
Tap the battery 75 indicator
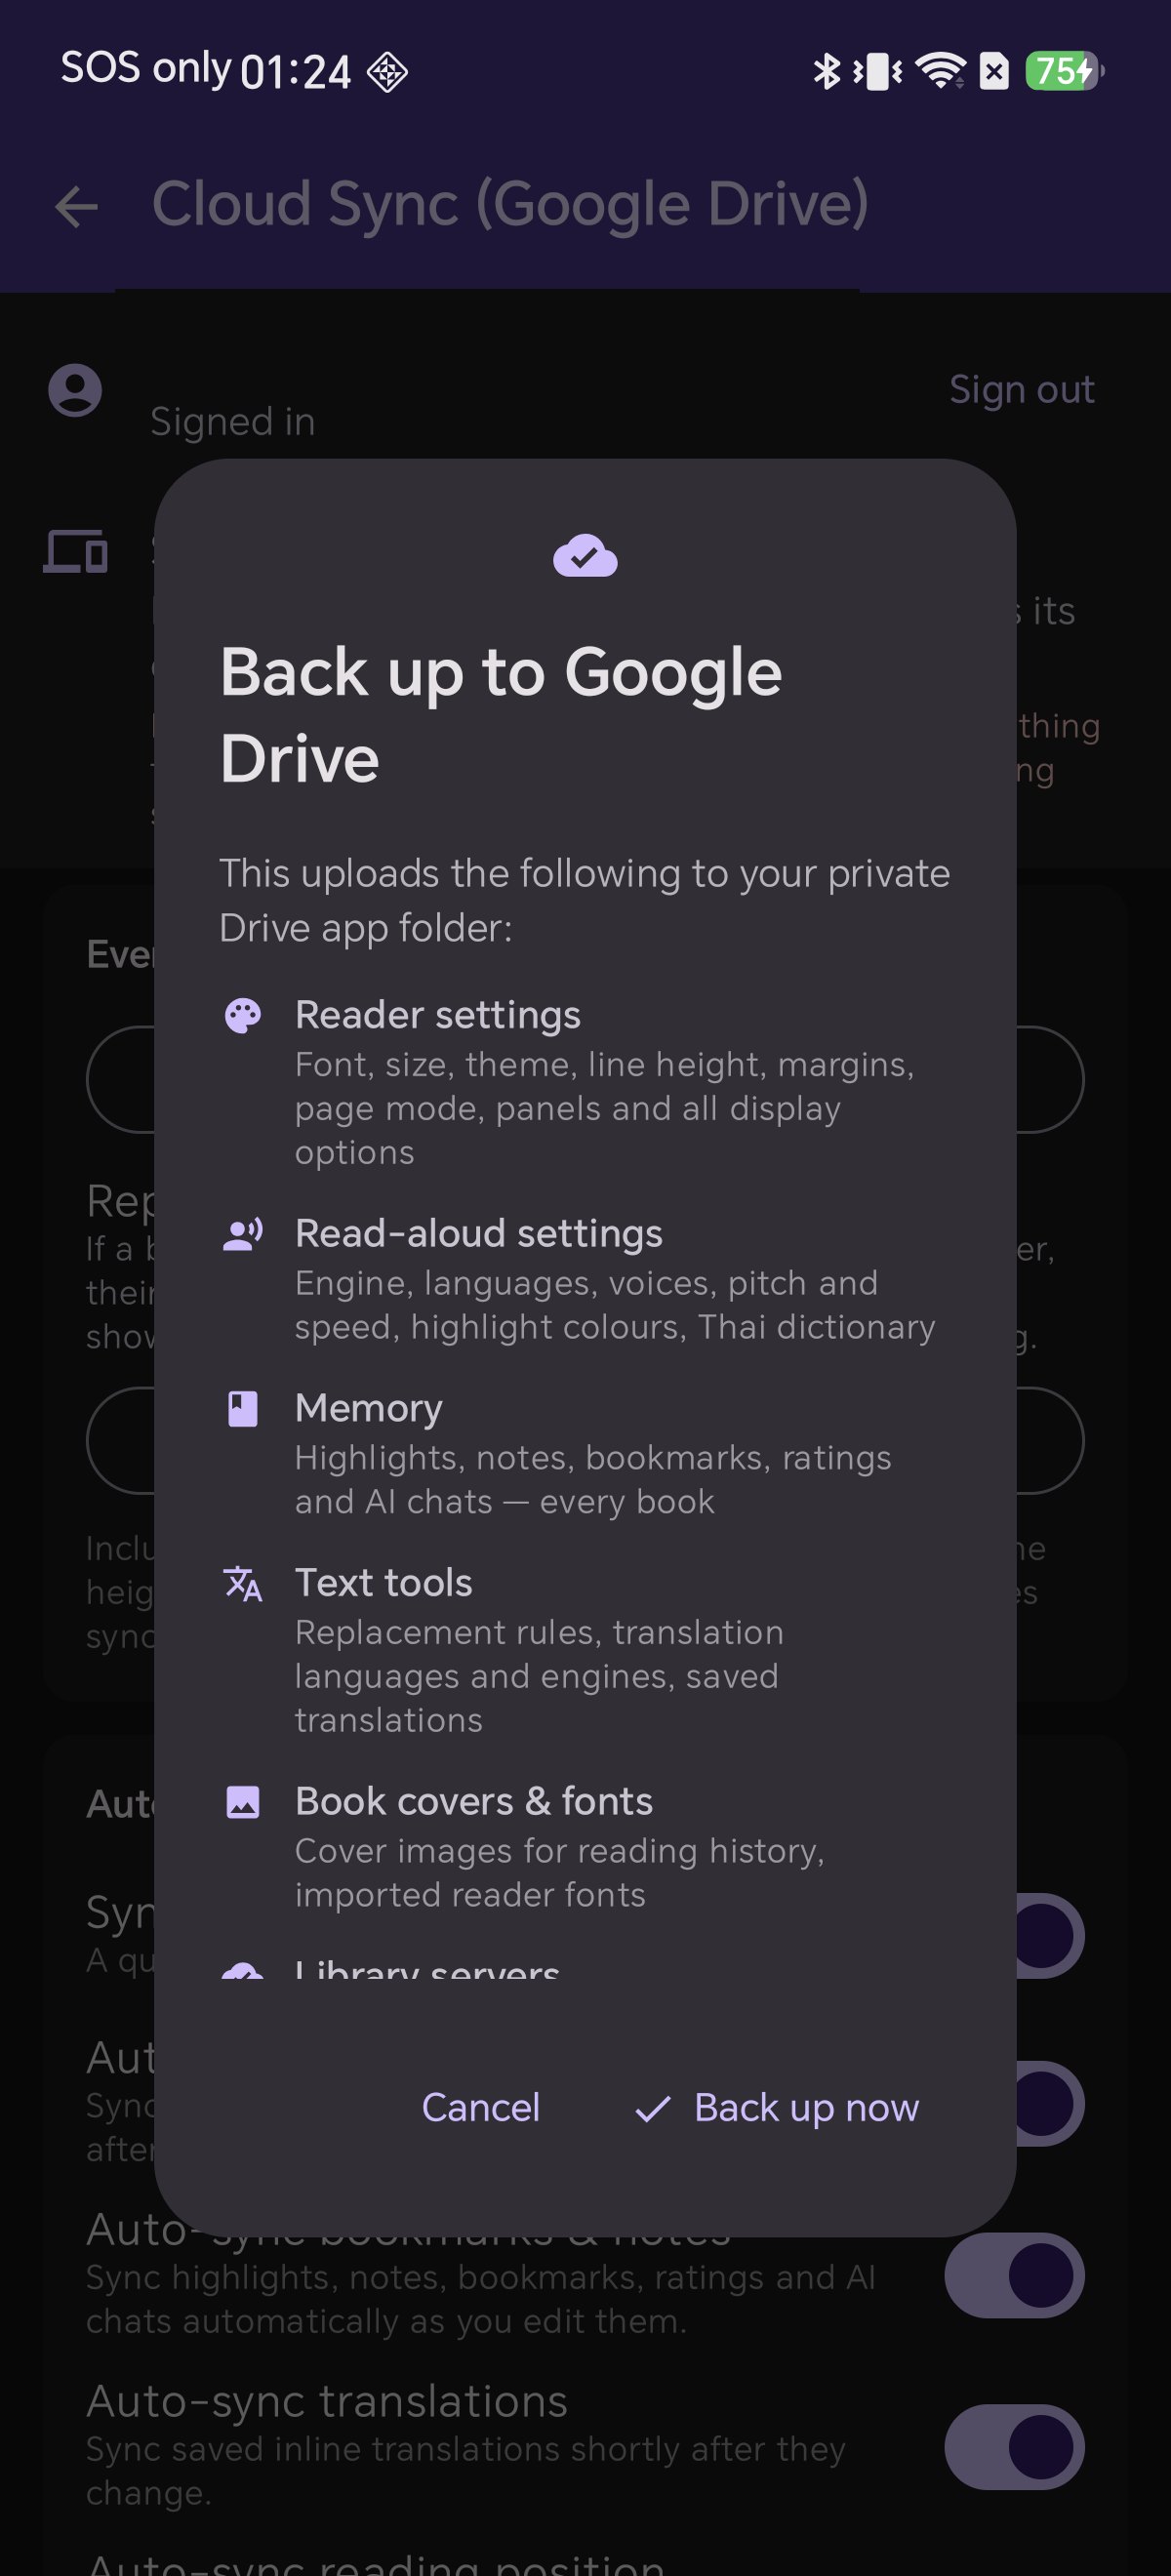[1064, 71]
